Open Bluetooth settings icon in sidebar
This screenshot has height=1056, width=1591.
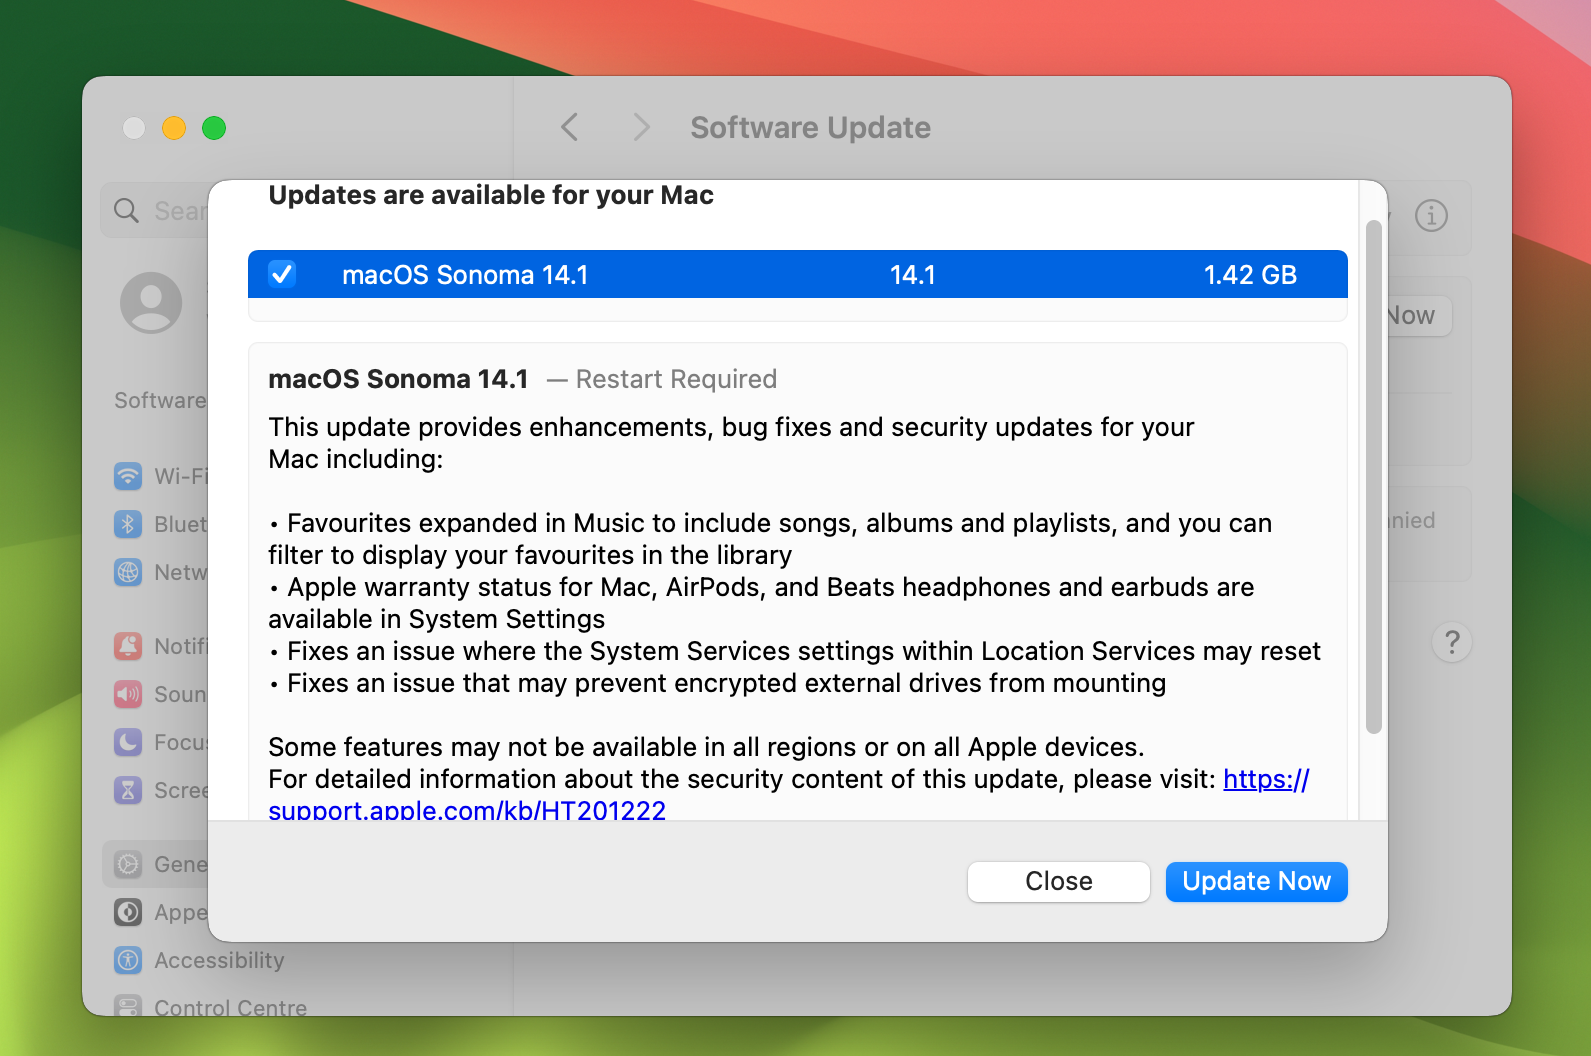coord(128,524)
